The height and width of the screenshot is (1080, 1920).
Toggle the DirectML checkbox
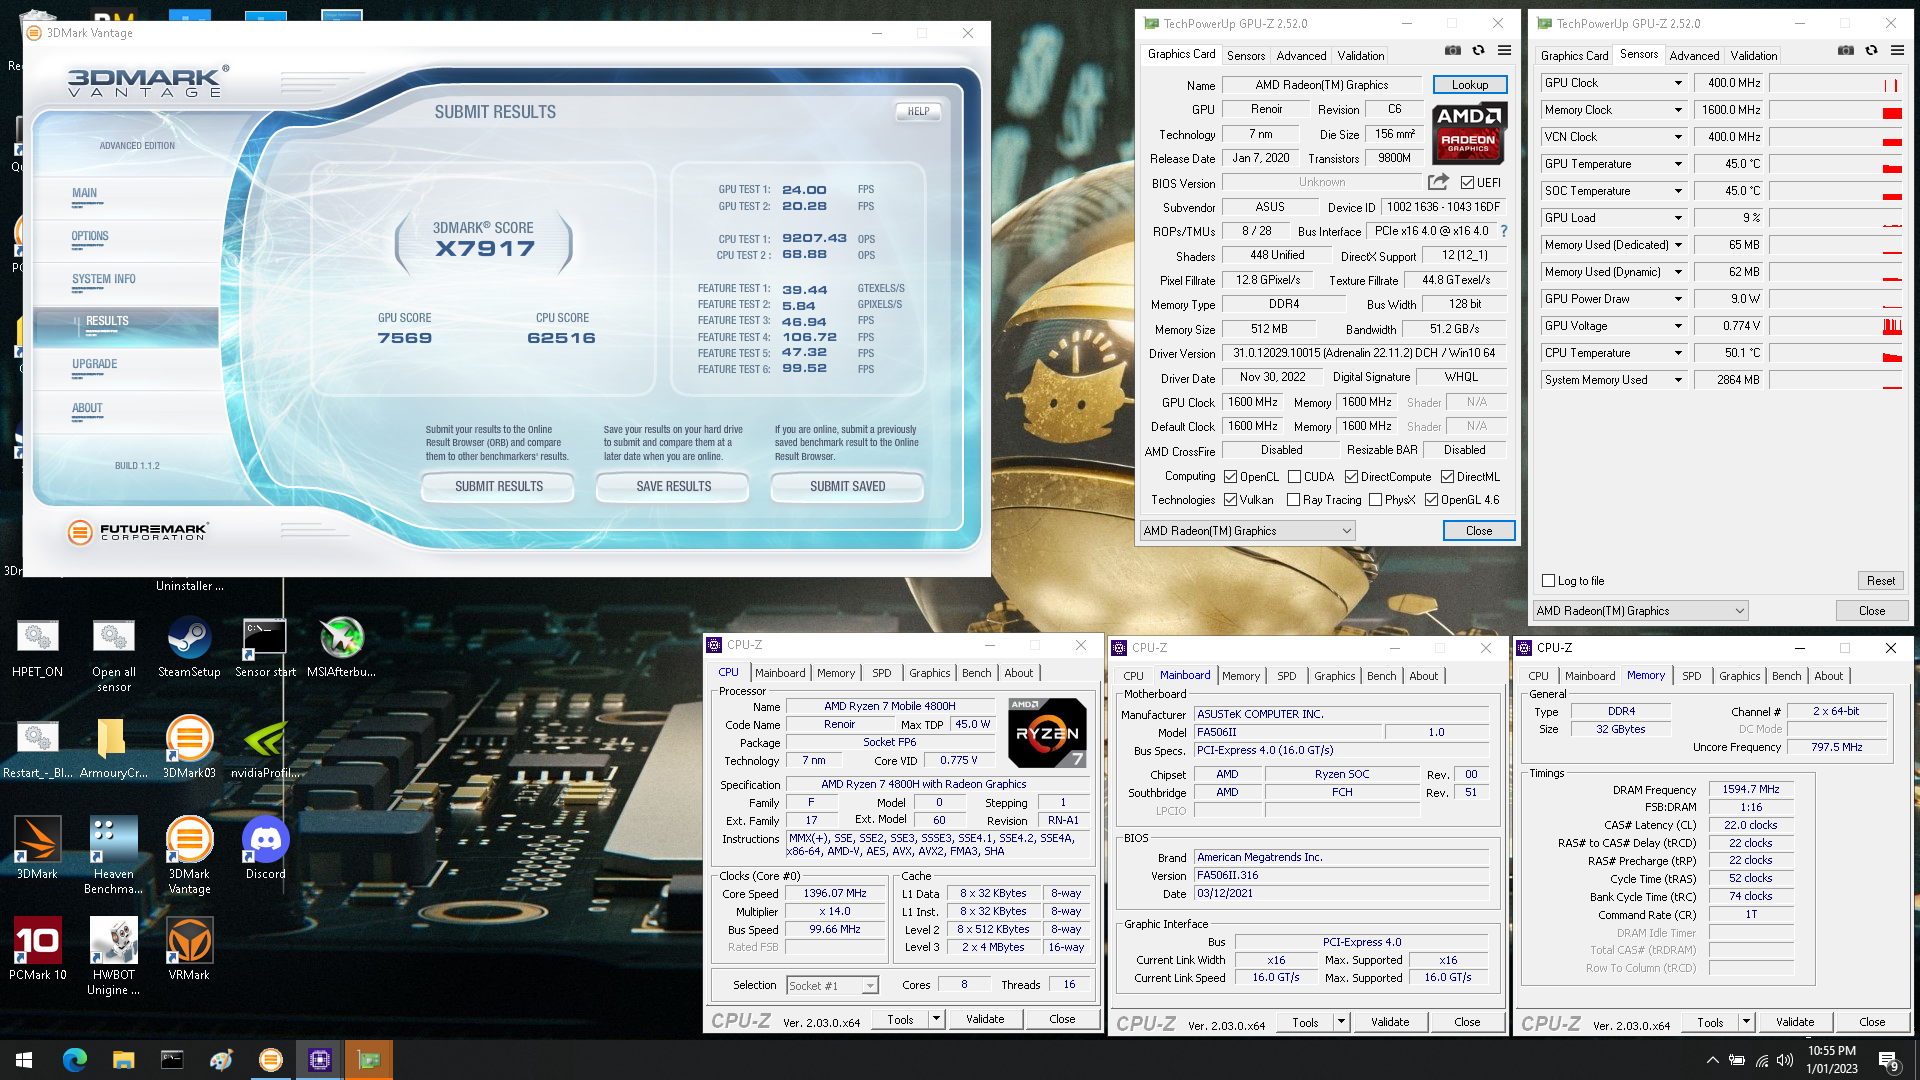click(1447, 477)
